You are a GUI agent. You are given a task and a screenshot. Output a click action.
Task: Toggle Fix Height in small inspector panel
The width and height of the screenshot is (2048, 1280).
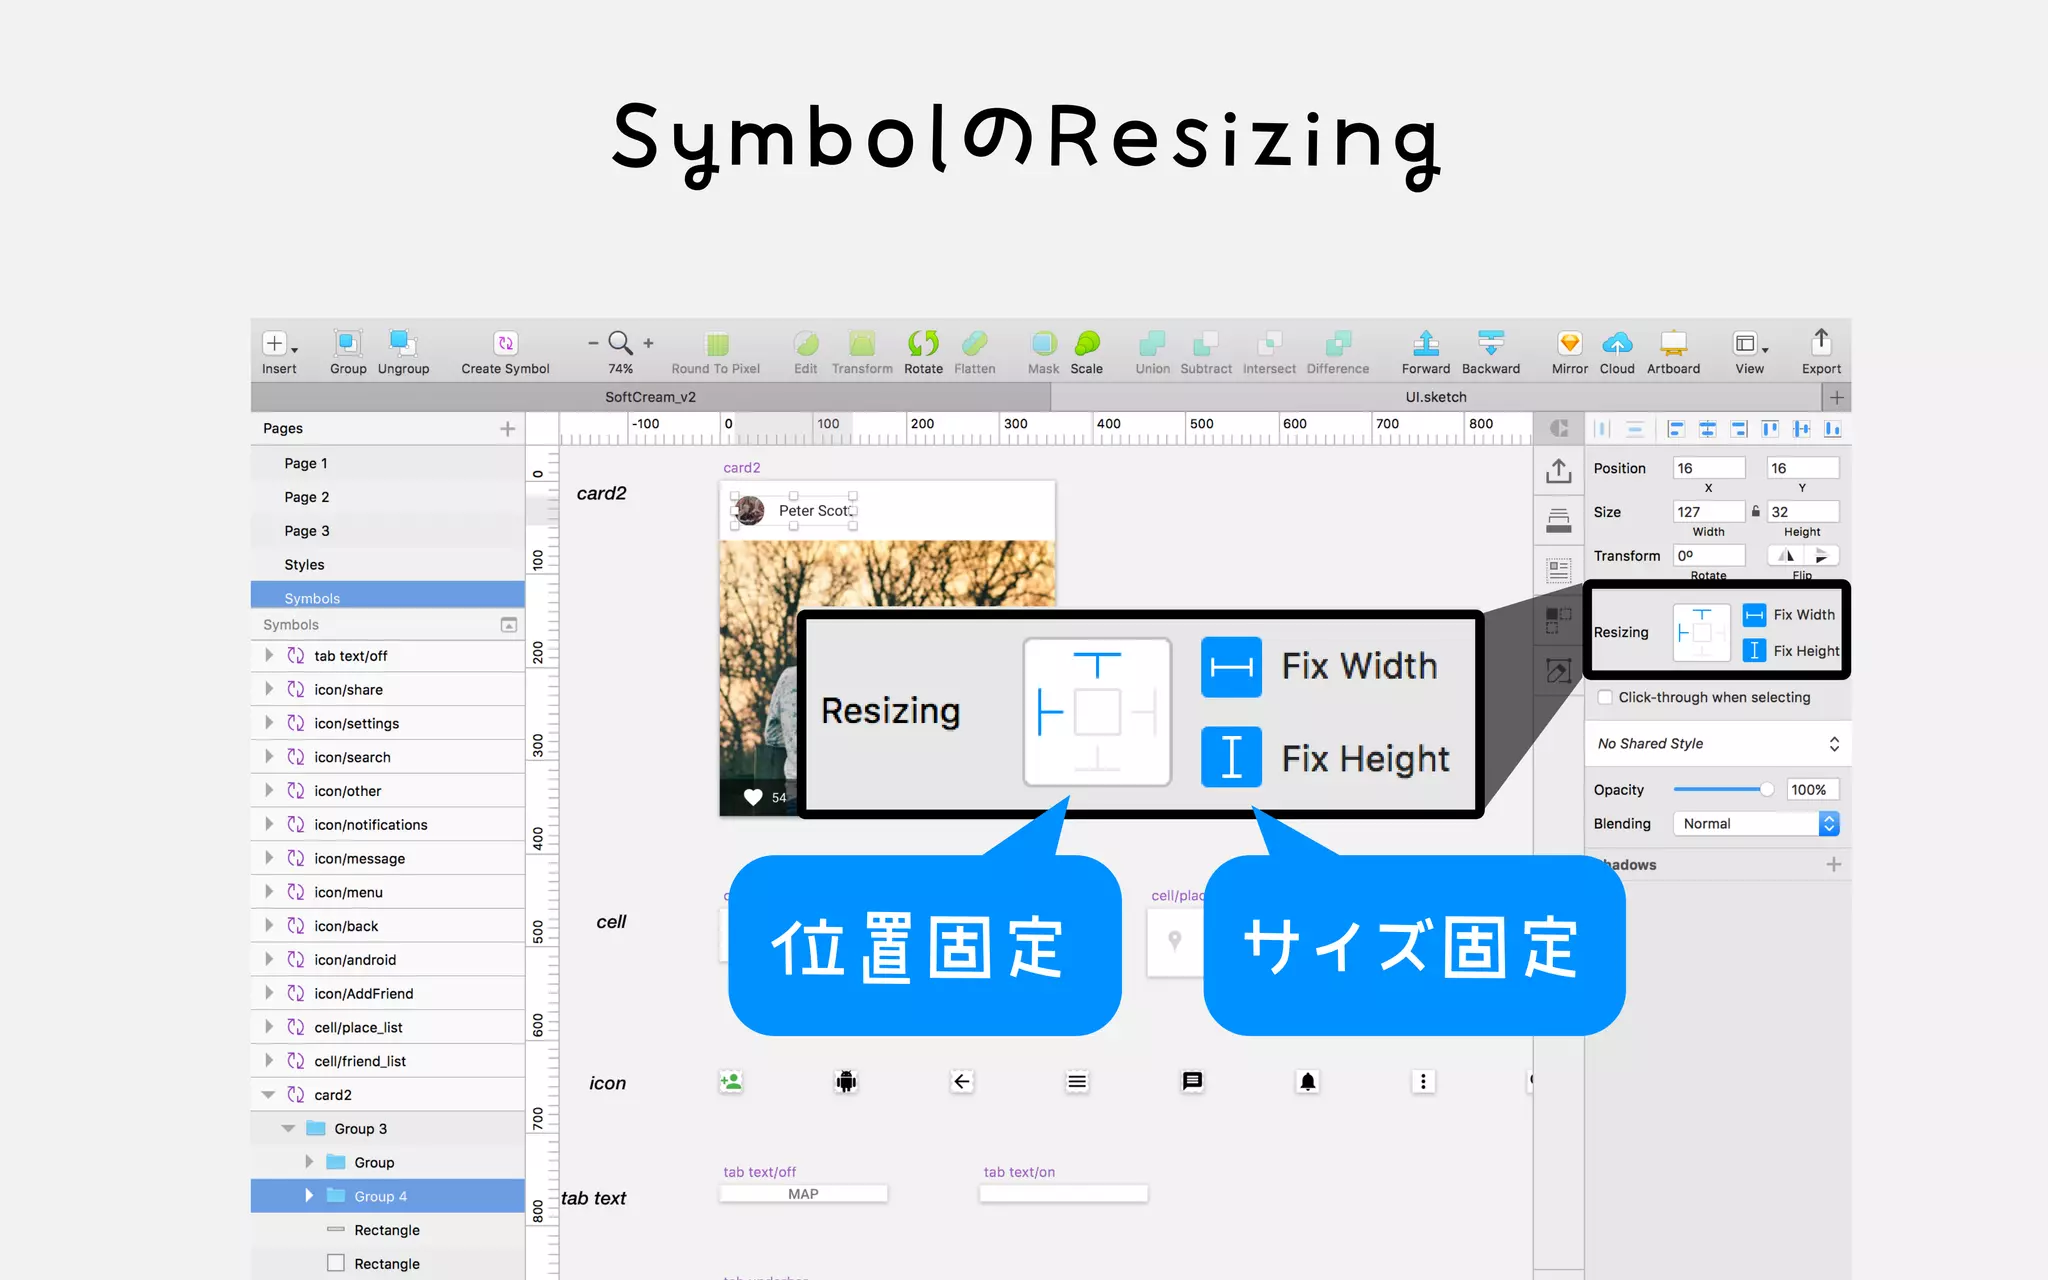point(1754,651)
